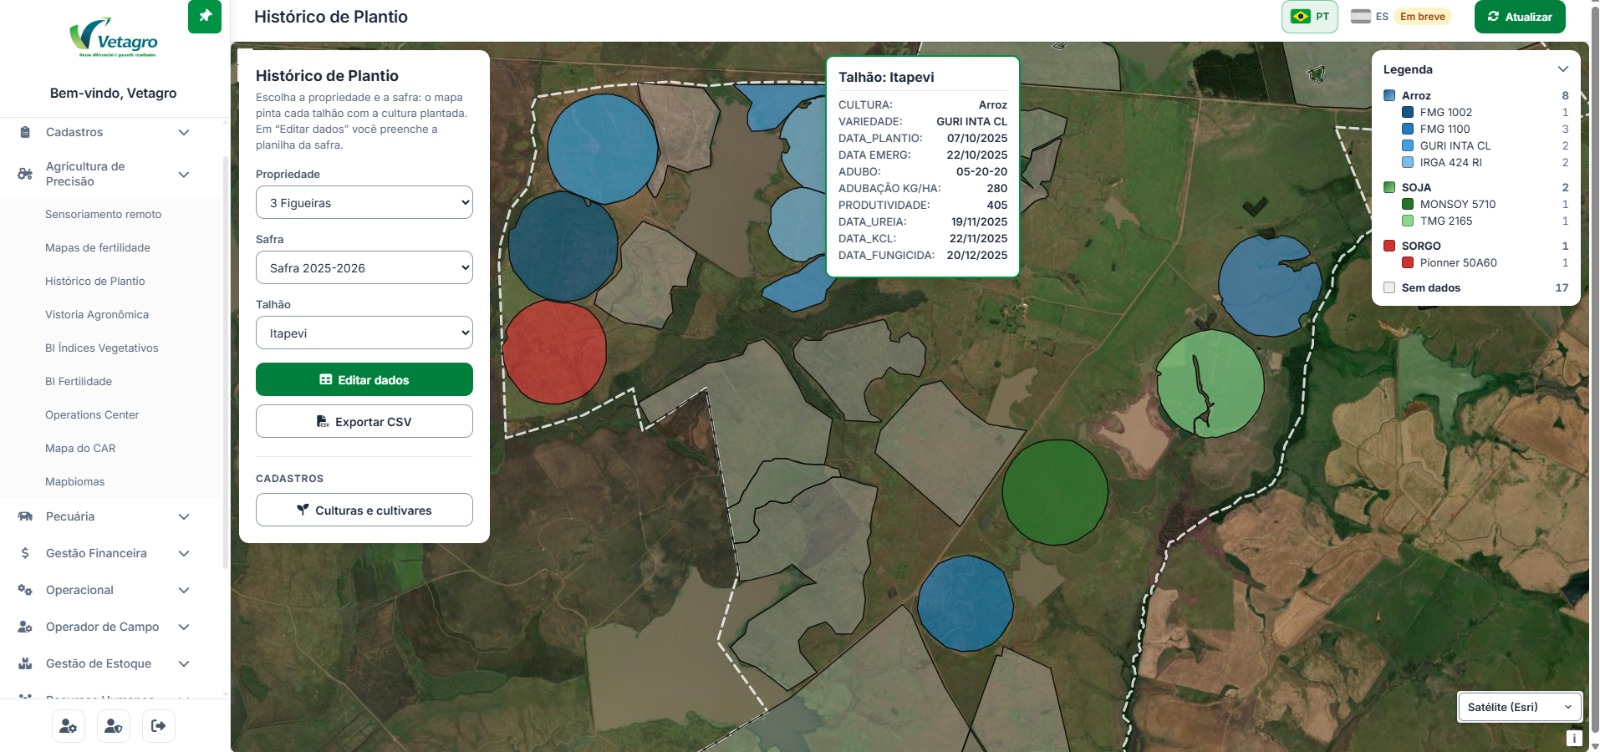Toggle the SORGO legend swatch
Viewport: 1600px width, 752px height.
point(1389,246)
